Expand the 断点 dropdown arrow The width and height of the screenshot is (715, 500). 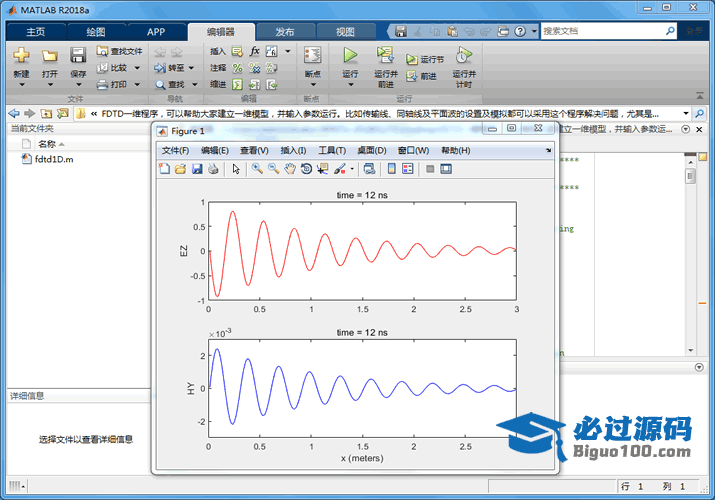coord(313,85)
